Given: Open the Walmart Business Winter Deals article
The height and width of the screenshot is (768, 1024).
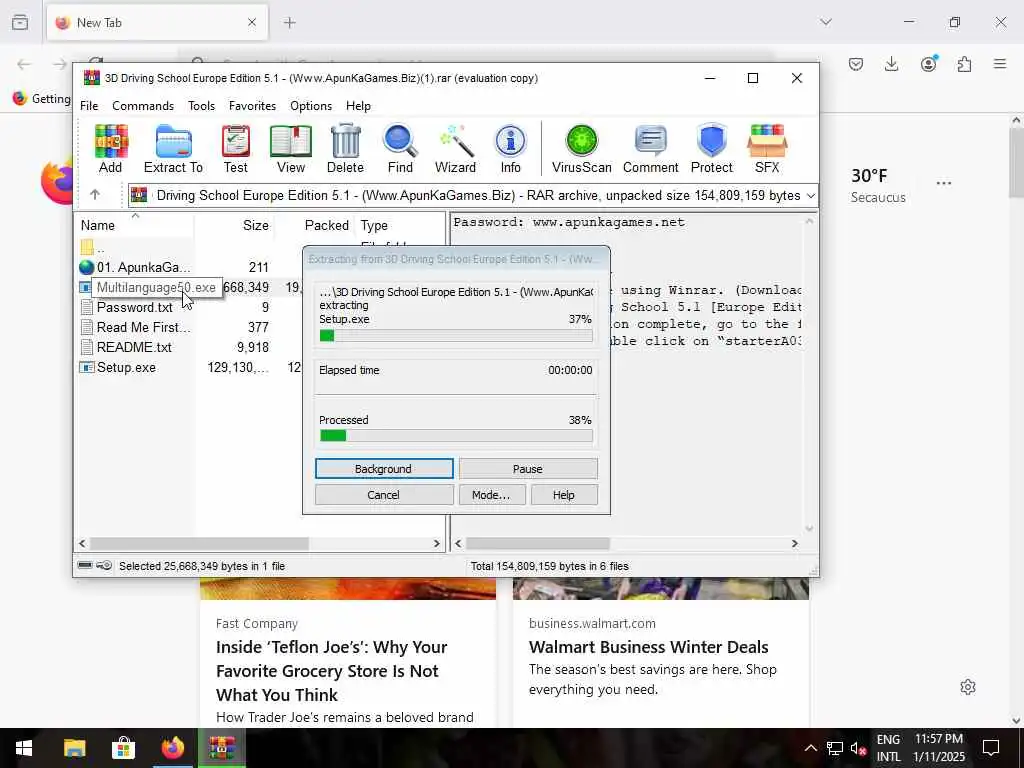Looking at the screenshot, I should pos(648,647).
